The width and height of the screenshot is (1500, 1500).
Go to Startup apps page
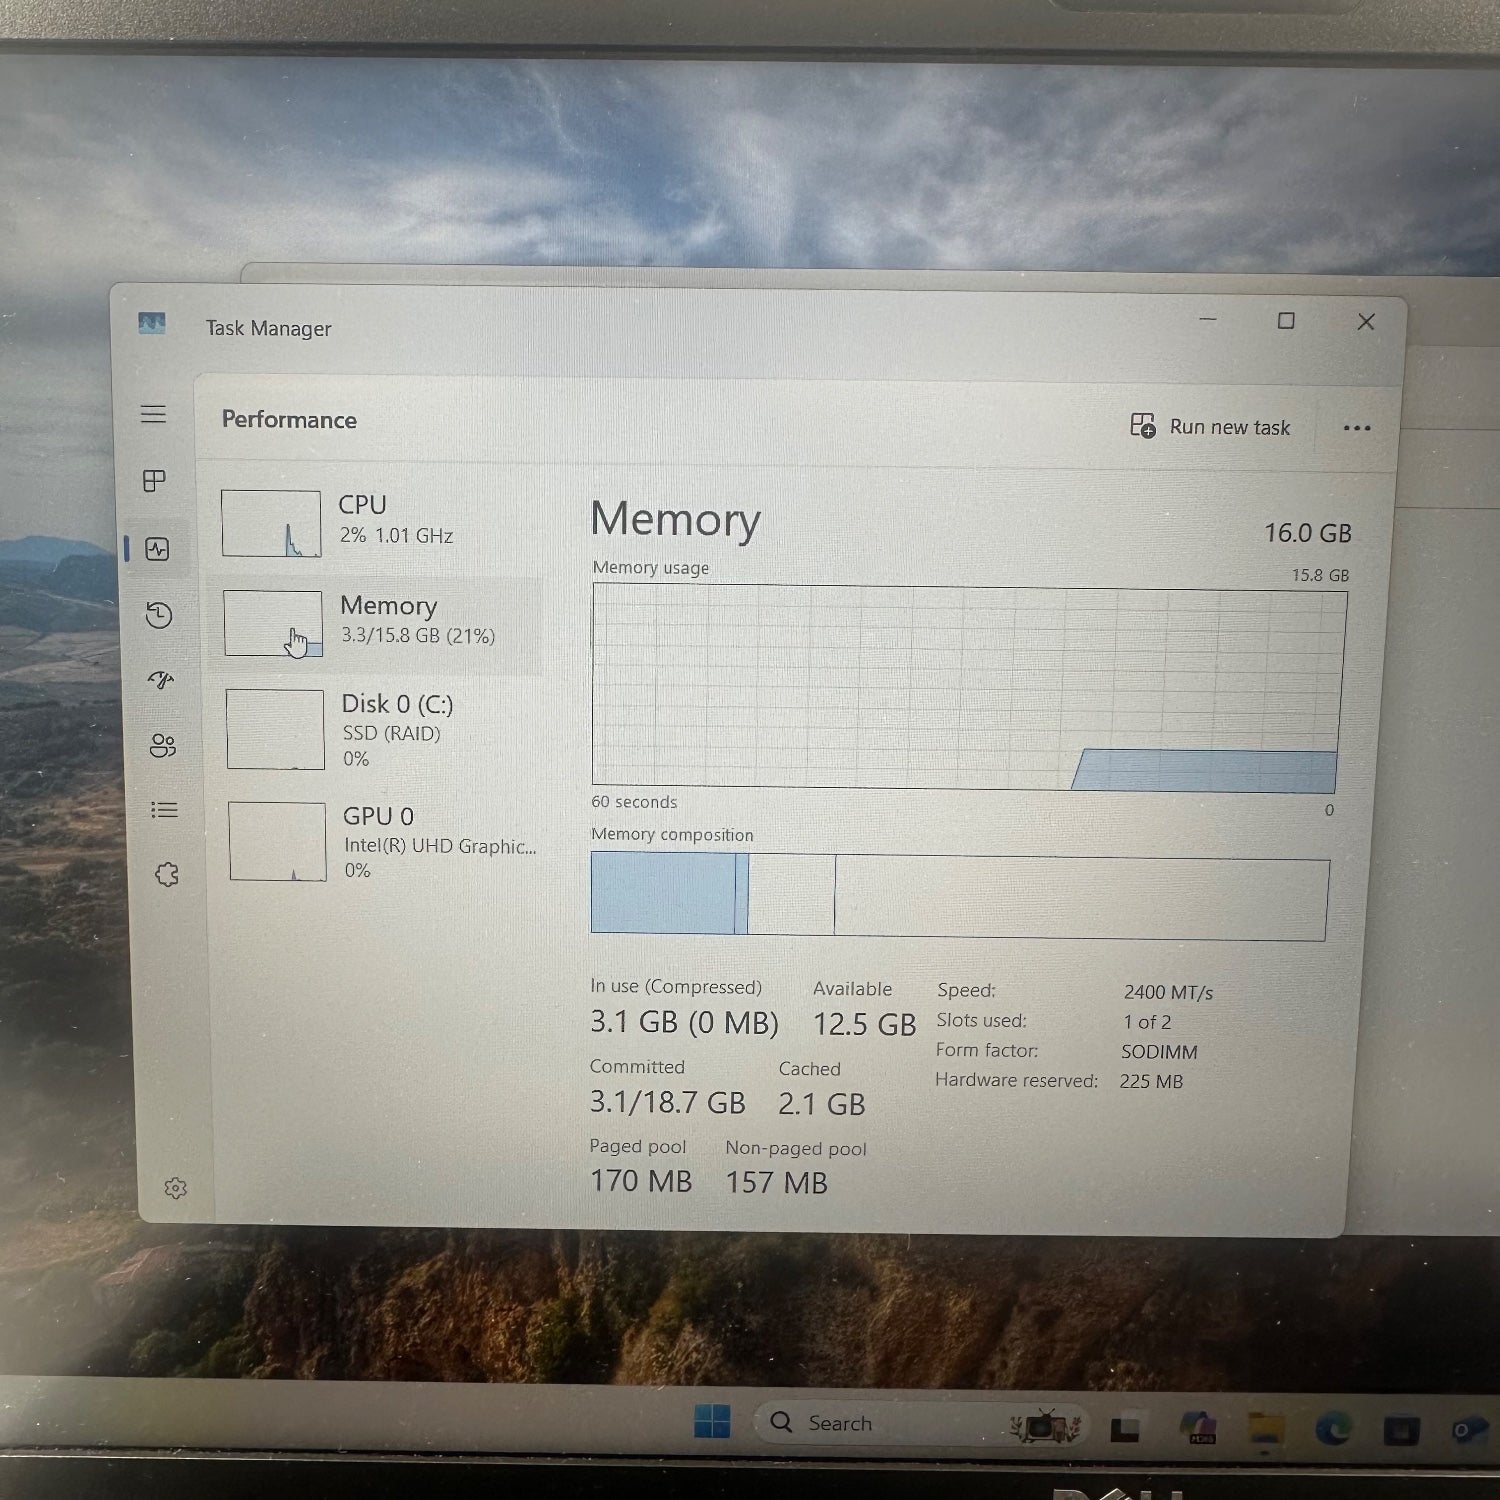[x=161, y=680]
